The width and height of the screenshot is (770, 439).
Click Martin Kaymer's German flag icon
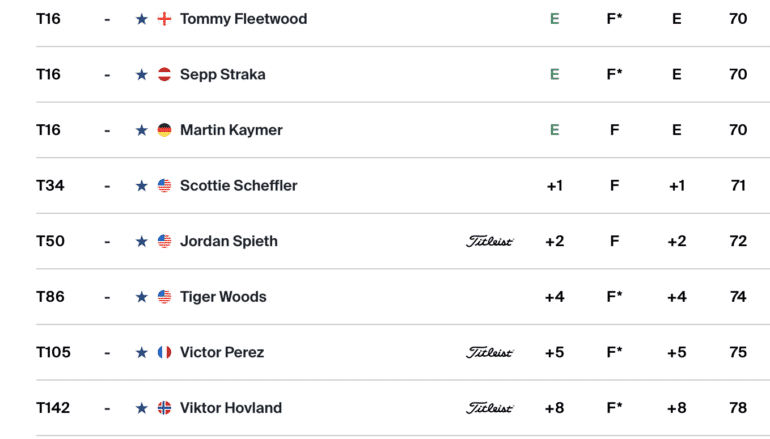[x=165, y=130]
